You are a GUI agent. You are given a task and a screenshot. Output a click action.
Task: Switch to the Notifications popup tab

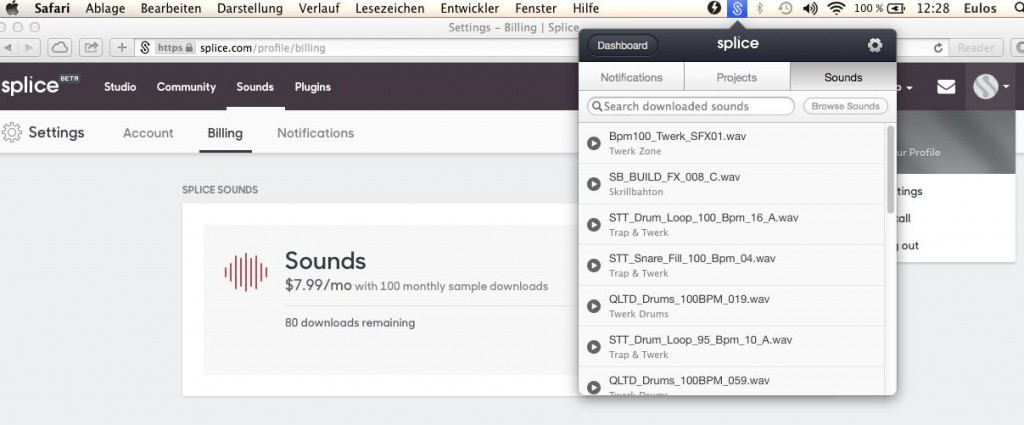click(x=631, y=77)
